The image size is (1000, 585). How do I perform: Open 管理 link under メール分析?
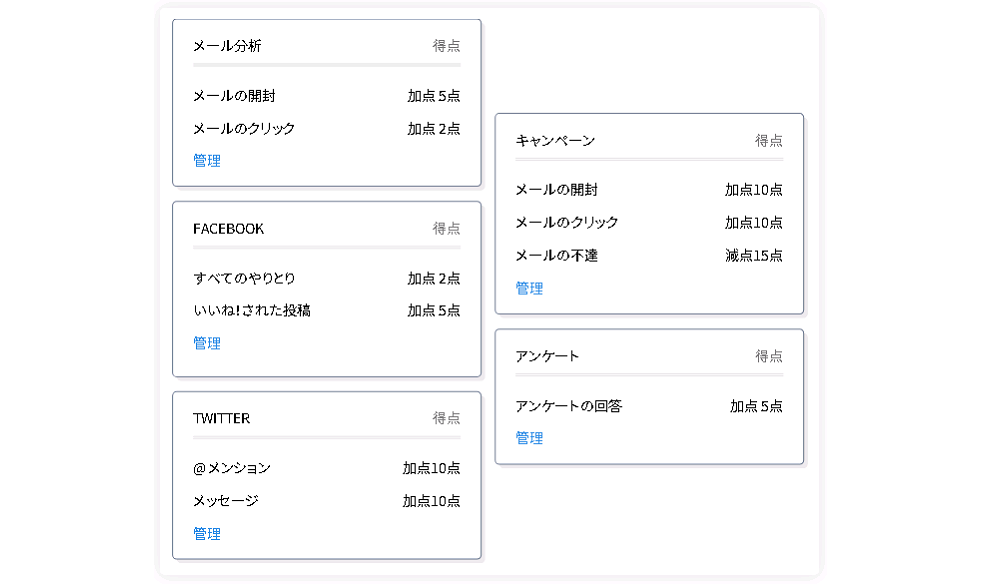(207, 161)
